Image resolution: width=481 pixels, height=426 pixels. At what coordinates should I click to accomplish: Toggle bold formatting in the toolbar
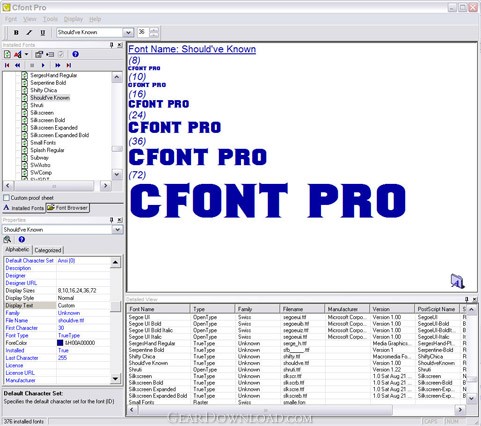pos(16,33)
